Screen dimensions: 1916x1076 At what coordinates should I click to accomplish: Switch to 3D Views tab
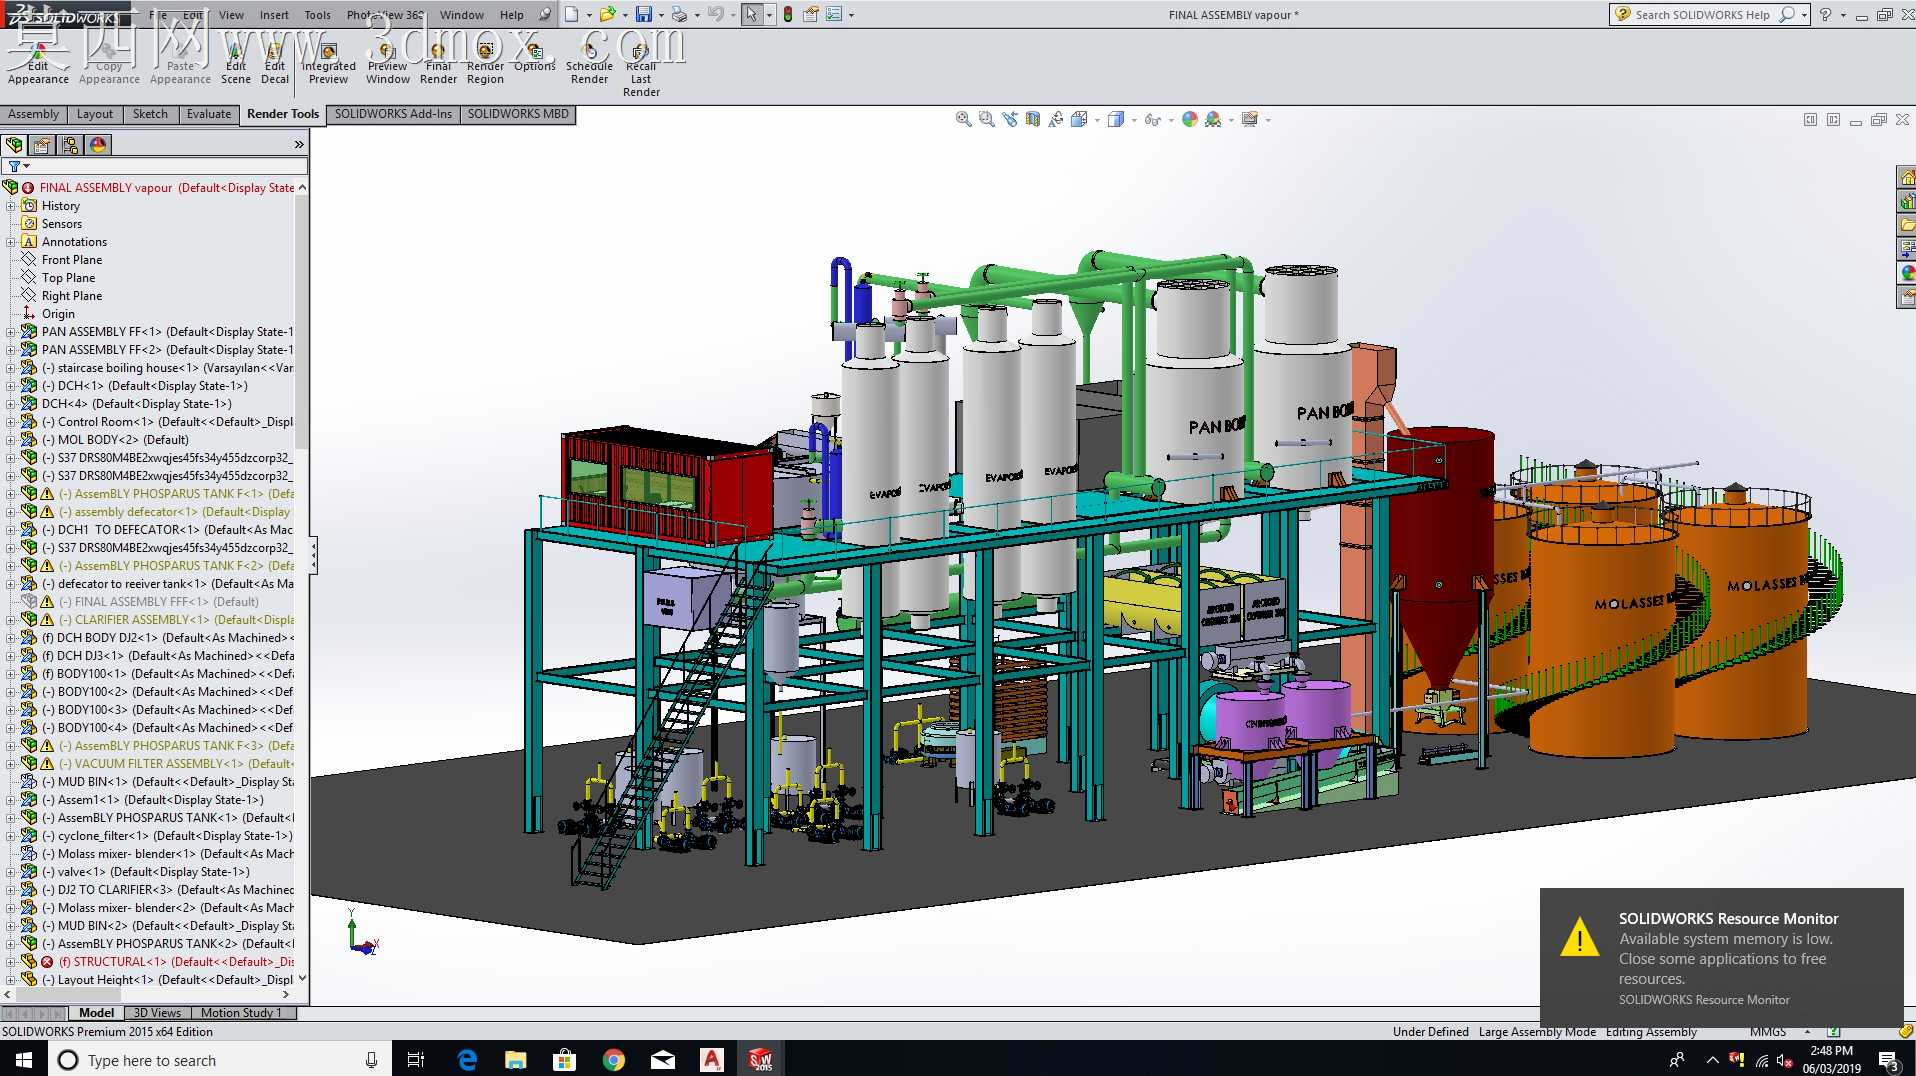(157, 1013)
